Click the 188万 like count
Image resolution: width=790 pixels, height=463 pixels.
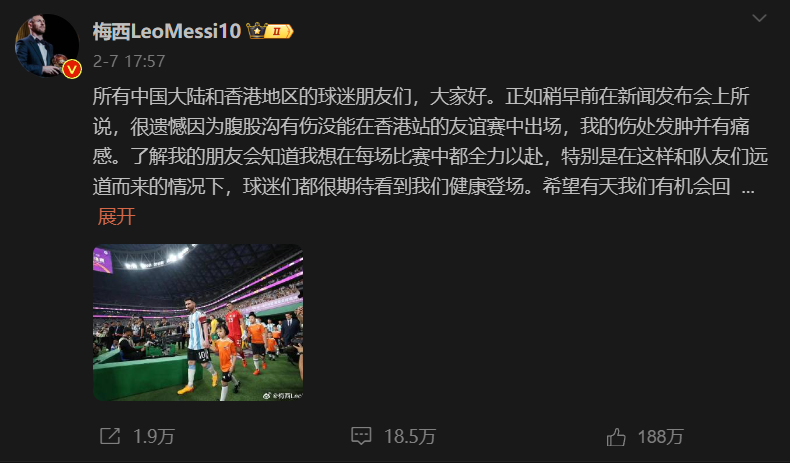click(661, 436)
